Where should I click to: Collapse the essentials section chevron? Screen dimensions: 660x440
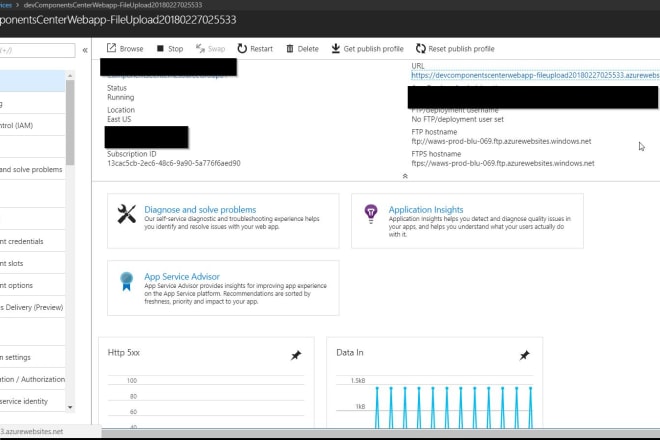click(405, 176)
